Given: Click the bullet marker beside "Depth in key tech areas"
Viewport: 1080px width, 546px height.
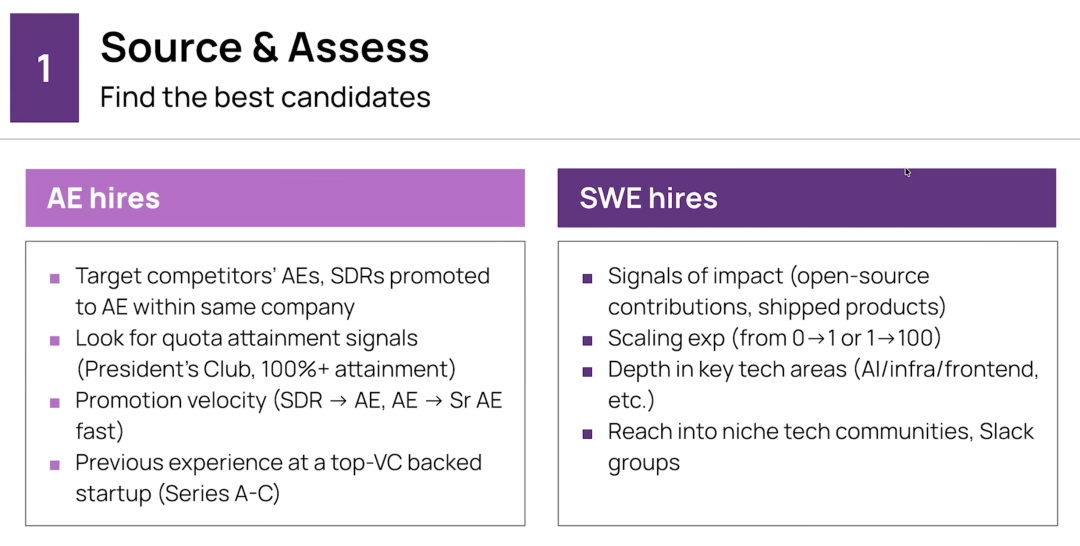Looking at the screenshot, I should (588, 371).
